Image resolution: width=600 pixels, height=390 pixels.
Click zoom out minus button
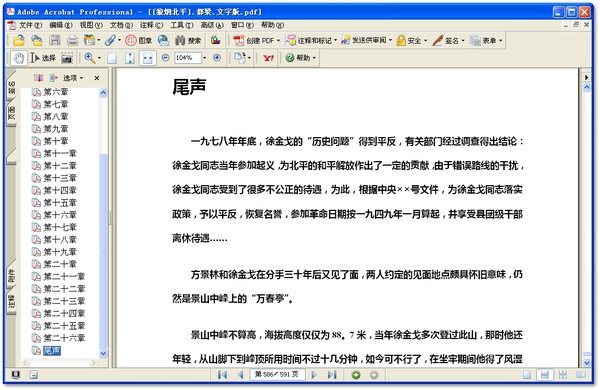coord(165,58)
